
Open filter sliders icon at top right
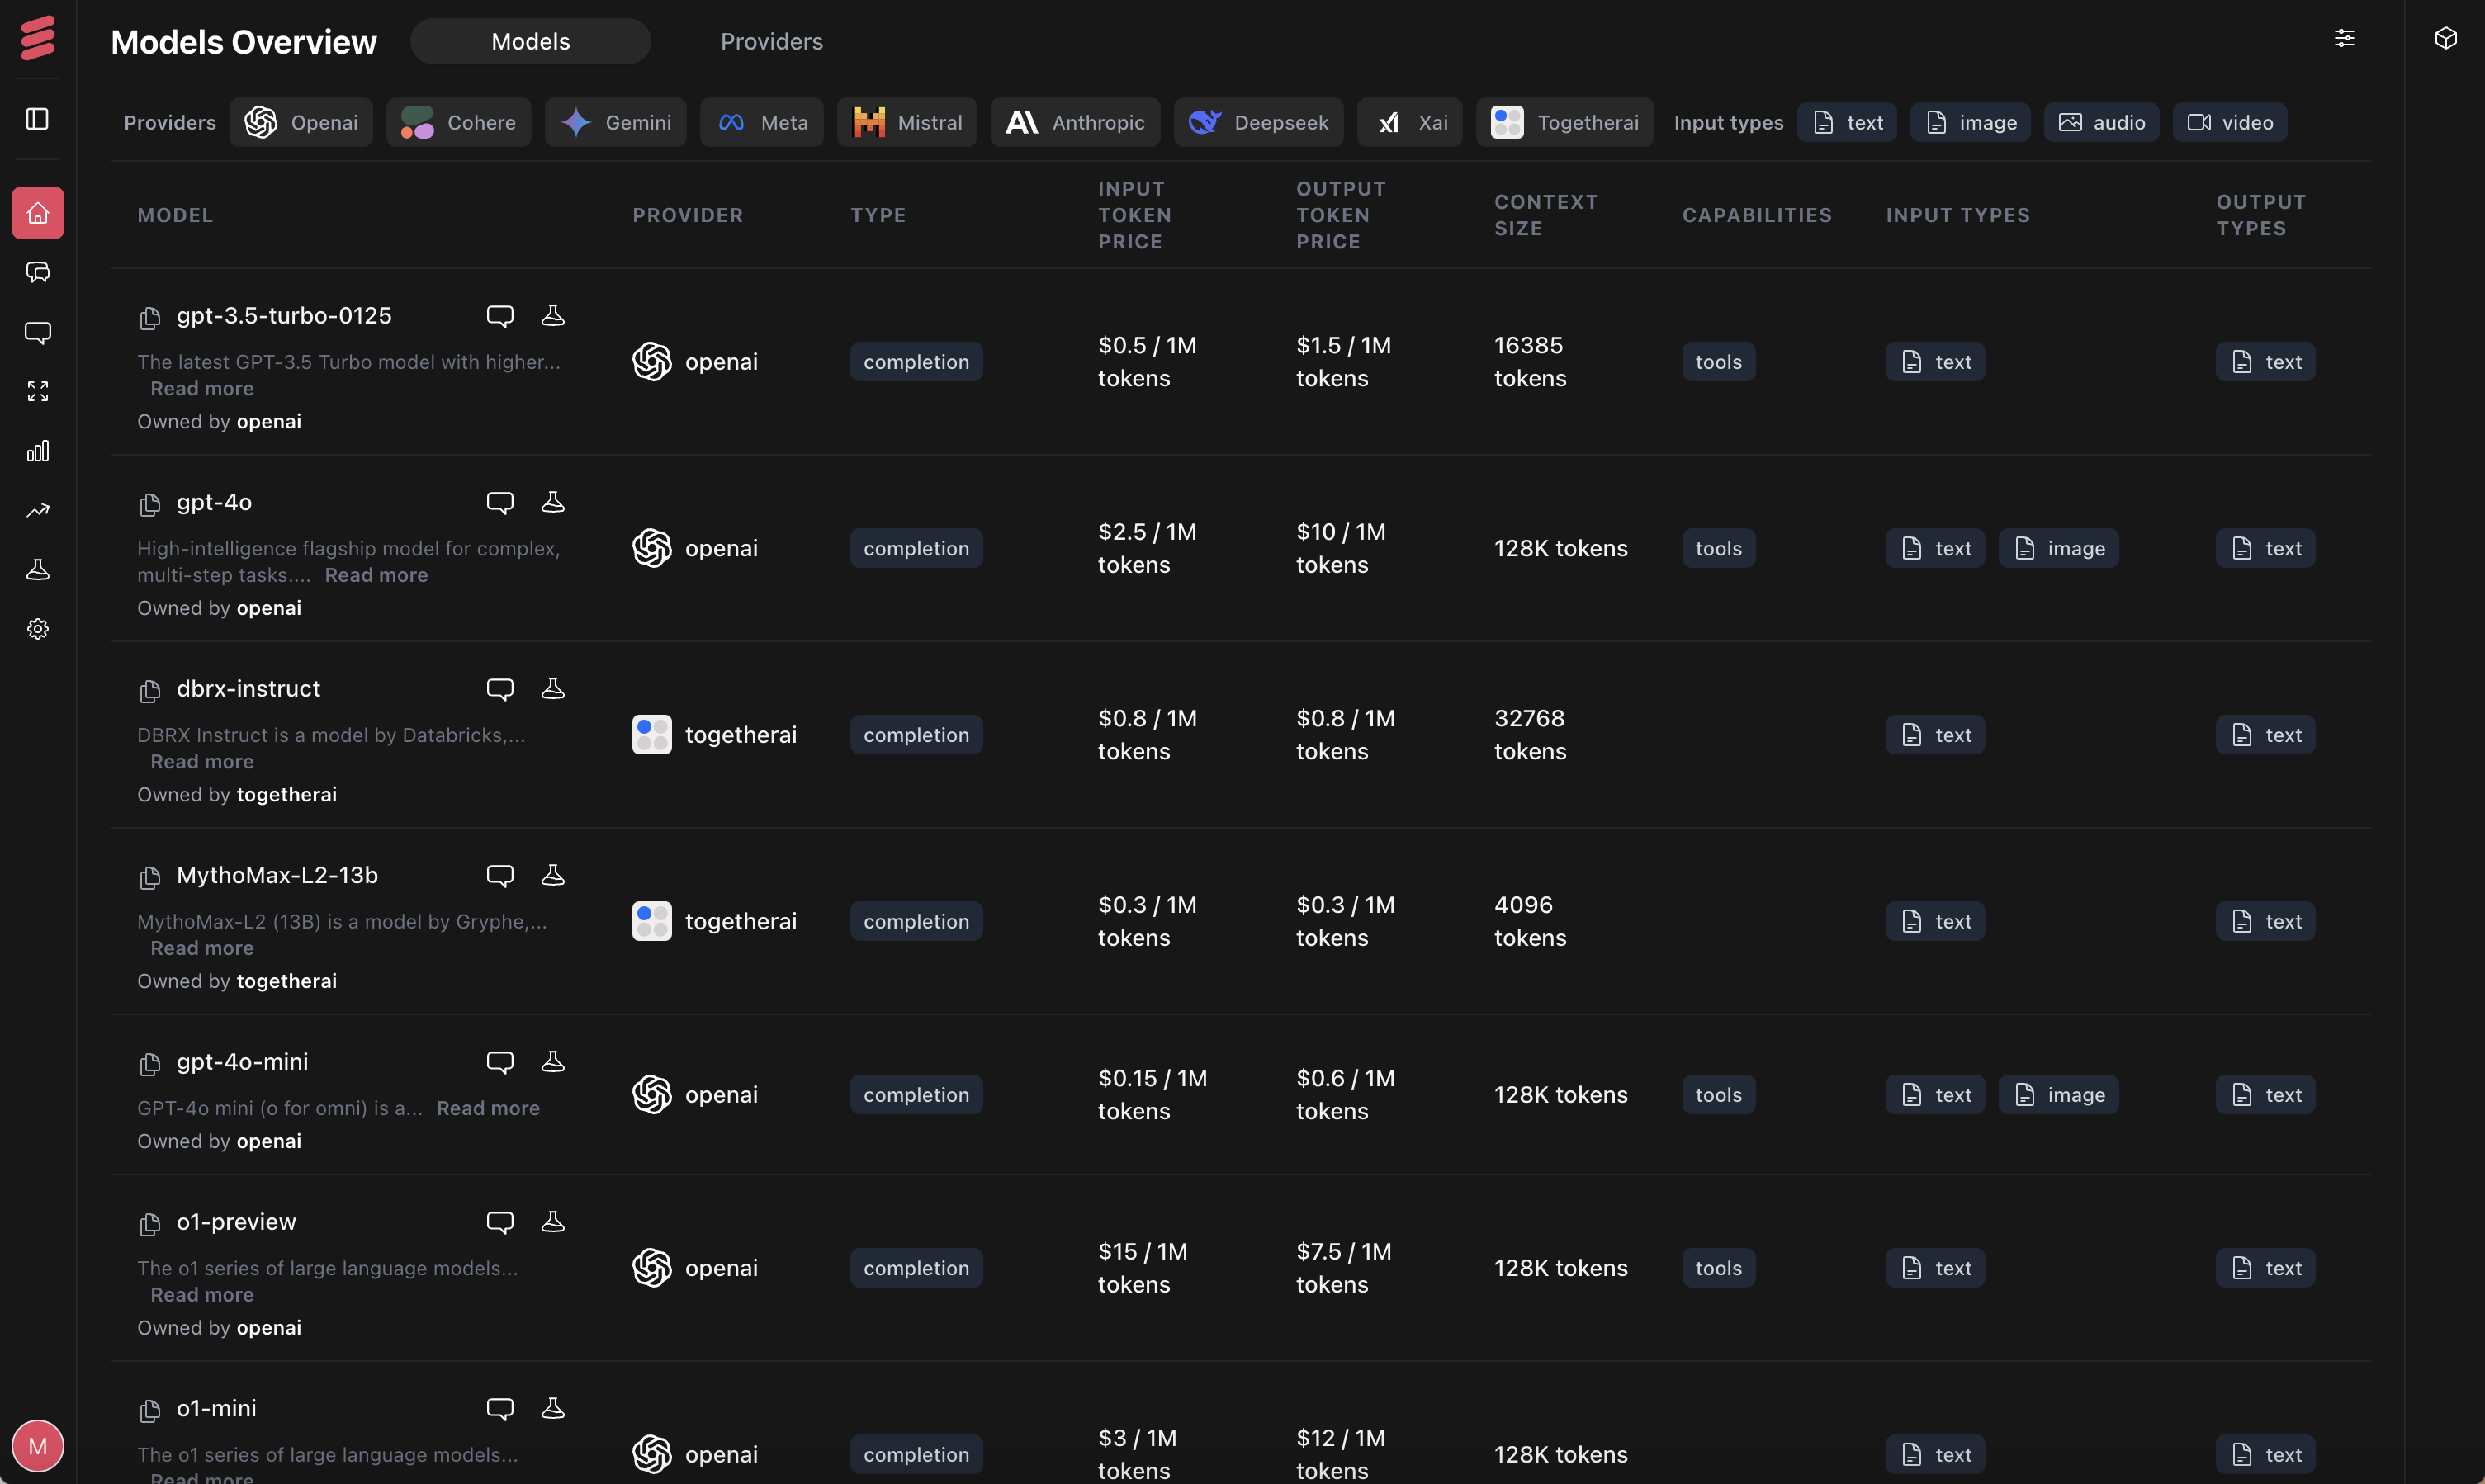[2344, 38]
